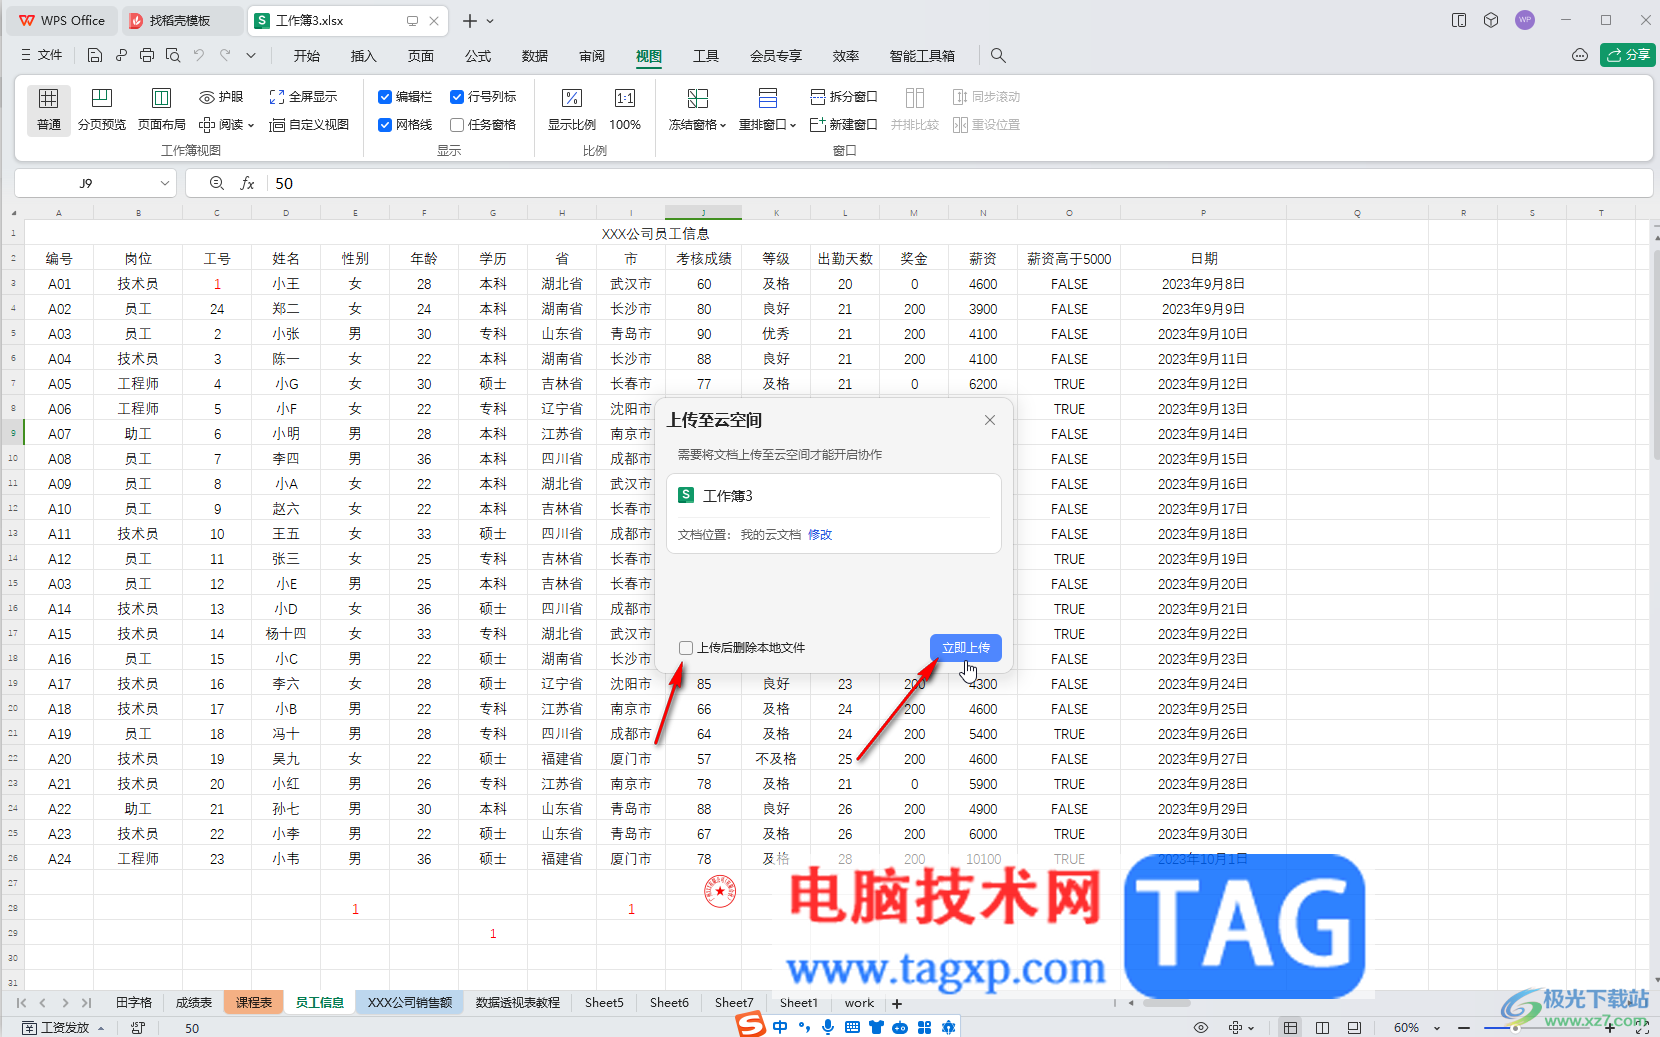Screen dimensions: 1660x1037
Task: Open Page Break Preview (分页预览)
Action: coord(102,109)
